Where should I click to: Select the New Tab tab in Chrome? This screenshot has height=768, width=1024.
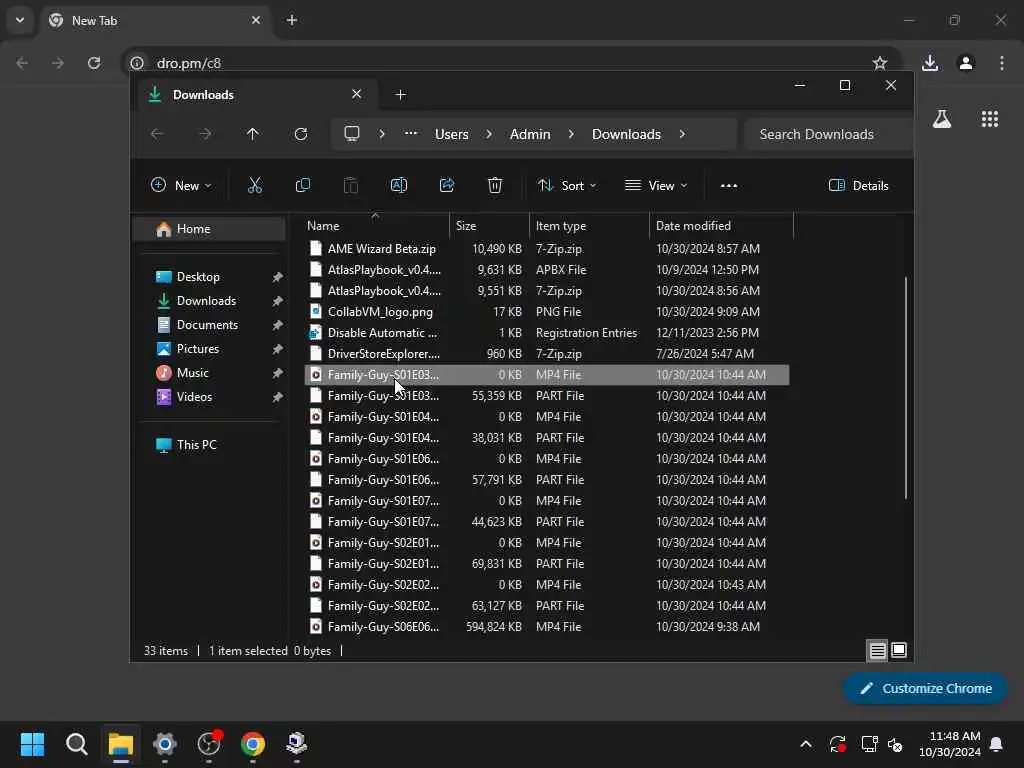155,20
